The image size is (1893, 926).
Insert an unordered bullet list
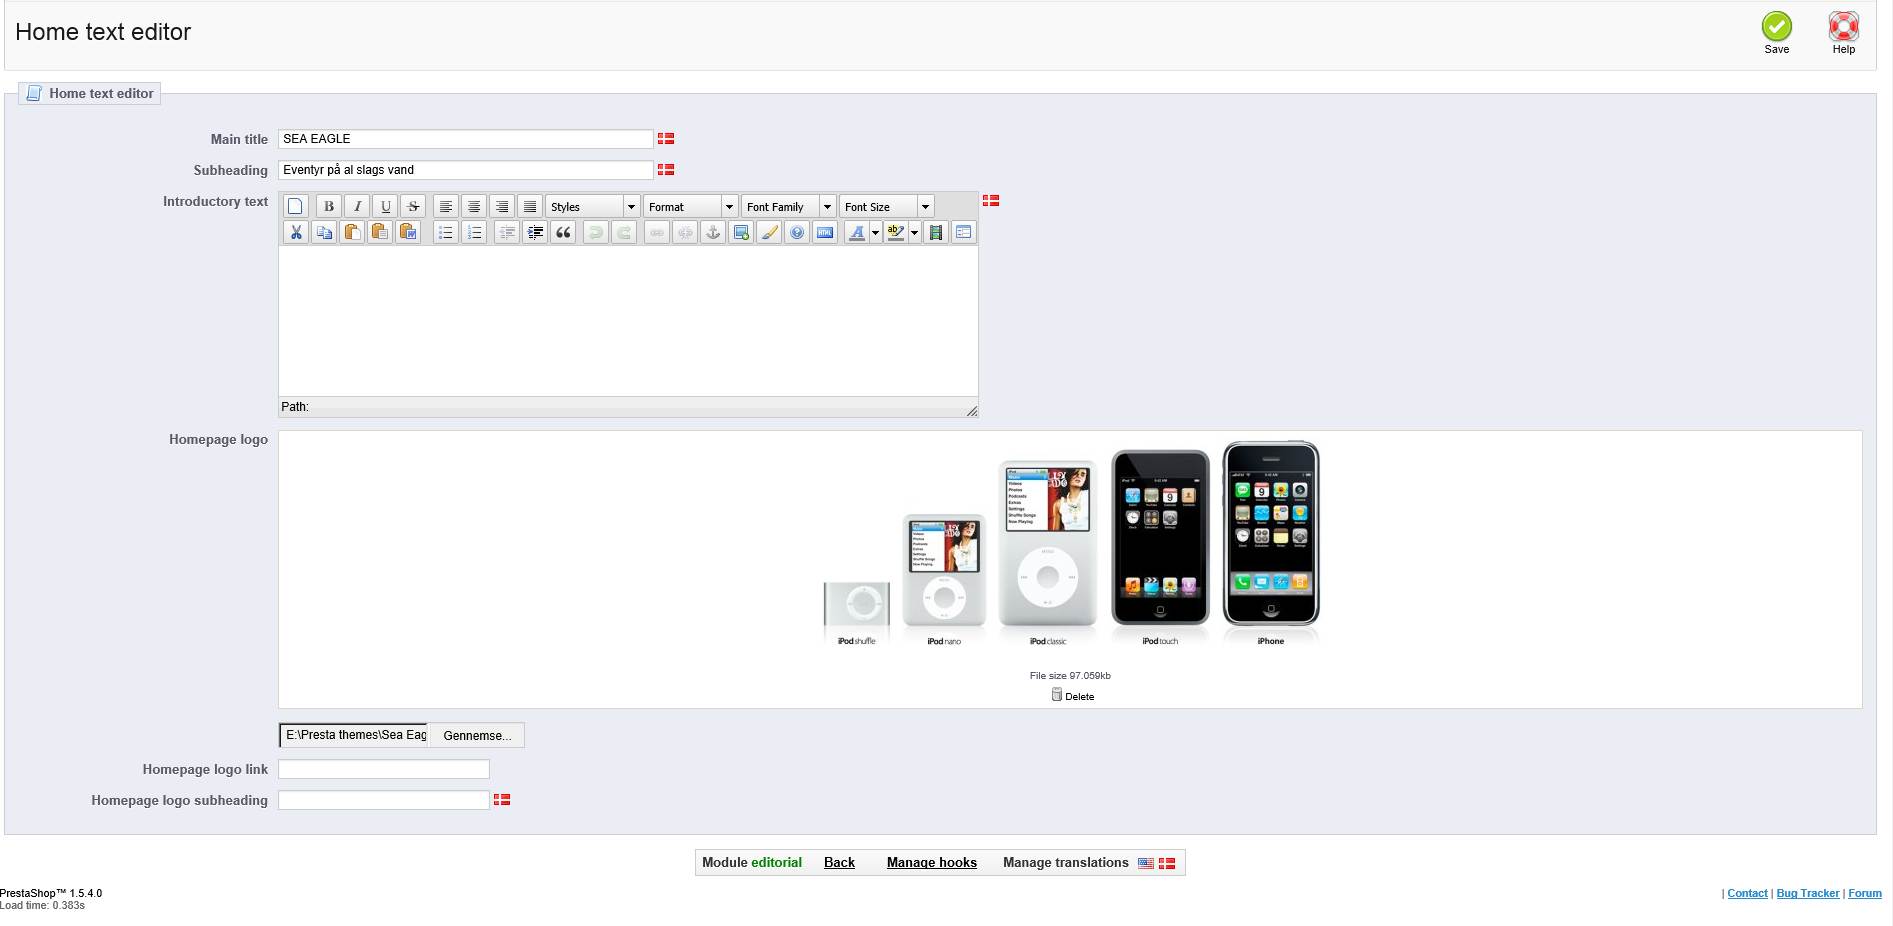pyautogui.click(x=446, y=232)
